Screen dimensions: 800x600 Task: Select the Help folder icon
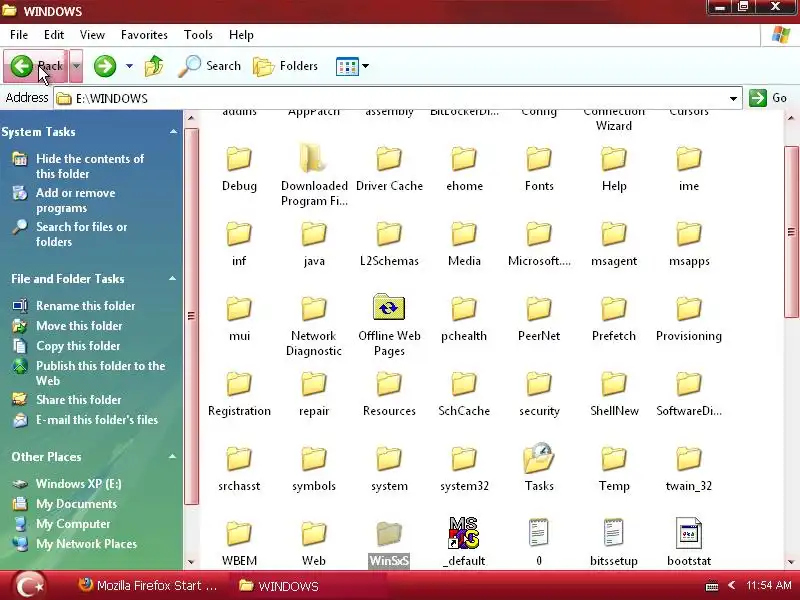pyautogui.click(x=614, y=159)
